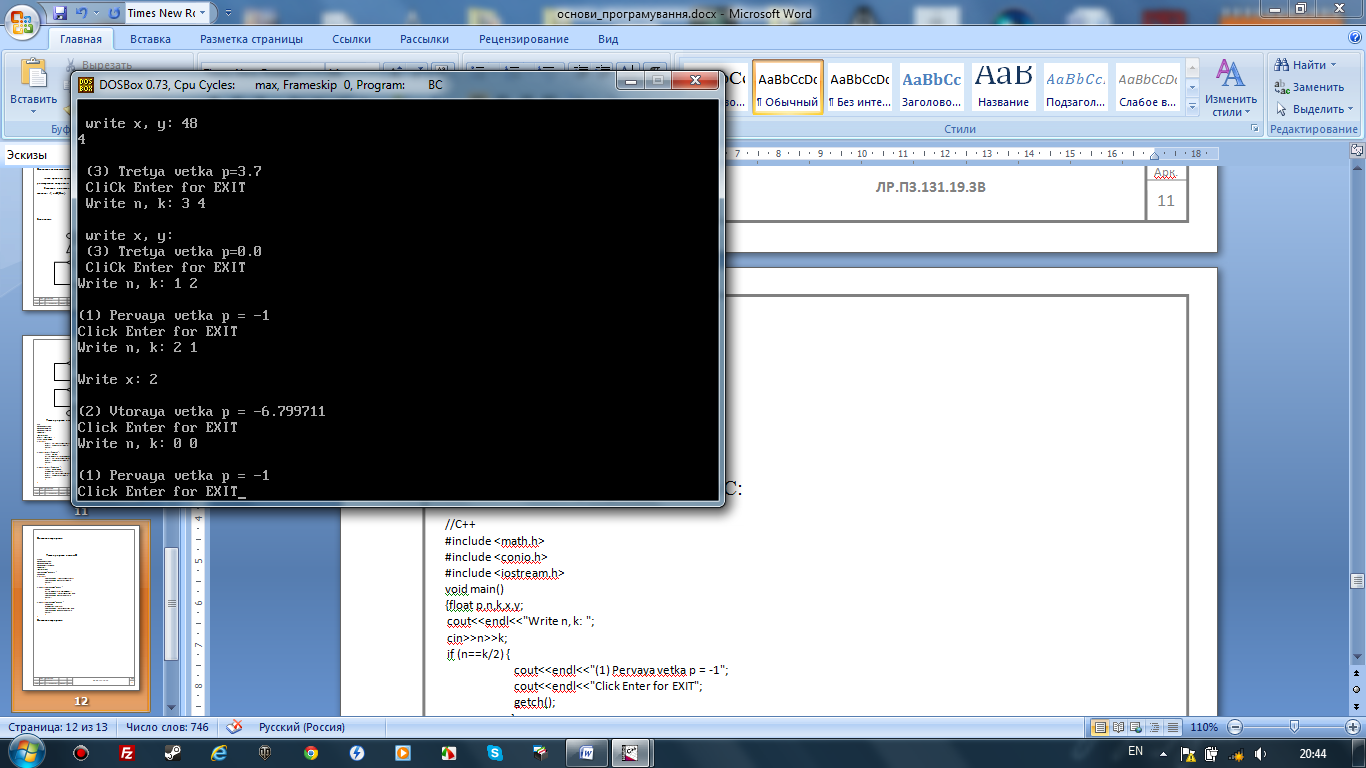Switch to Outline view
This screenshot has width=1366, height=768.
1156,727
